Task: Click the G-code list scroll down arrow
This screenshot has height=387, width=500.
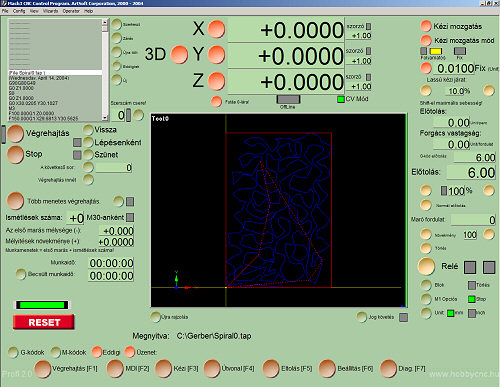Action: (105, 118)
